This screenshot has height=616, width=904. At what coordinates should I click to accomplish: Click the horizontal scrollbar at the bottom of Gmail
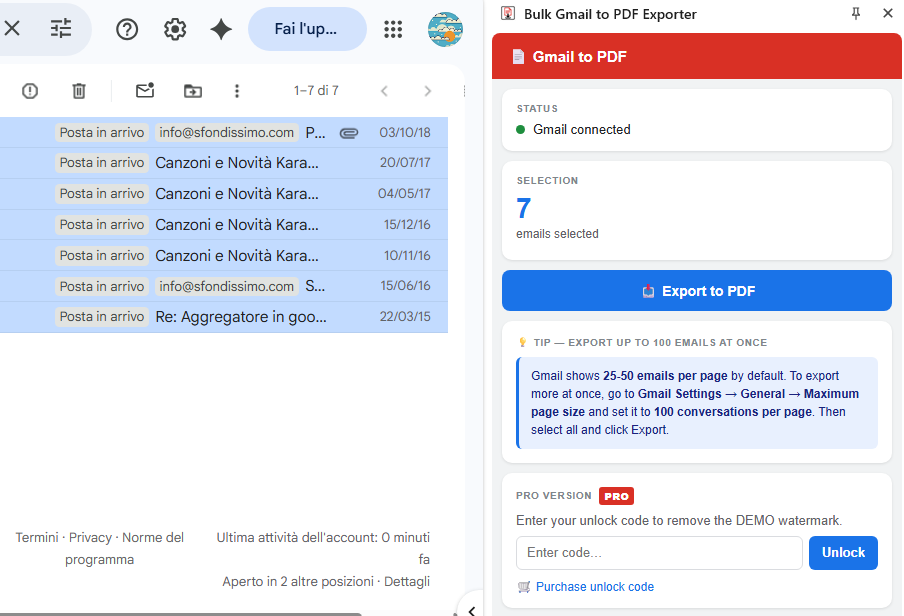(x=180, y=614)
